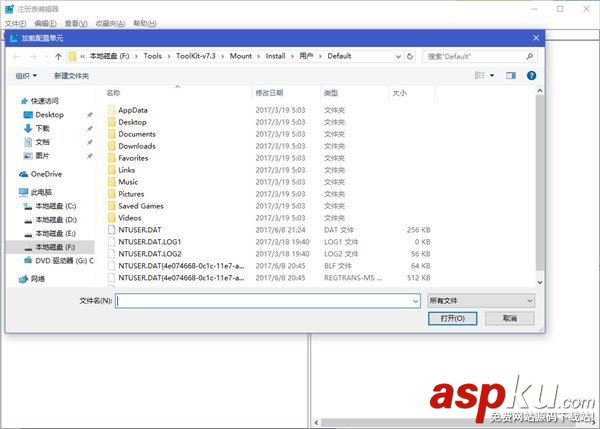Change view layout icon
Viewport: 600px width, 429px height.
click(479, 75)
